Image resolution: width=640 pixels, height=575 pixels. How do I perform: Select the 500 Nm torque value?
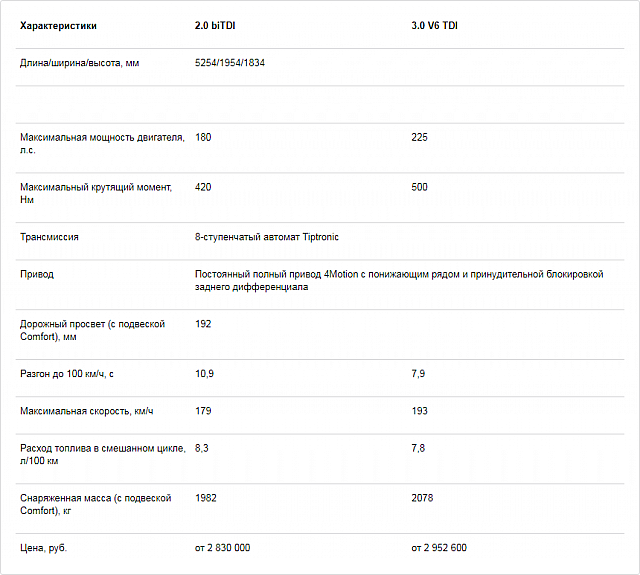(x=419, y=187)
